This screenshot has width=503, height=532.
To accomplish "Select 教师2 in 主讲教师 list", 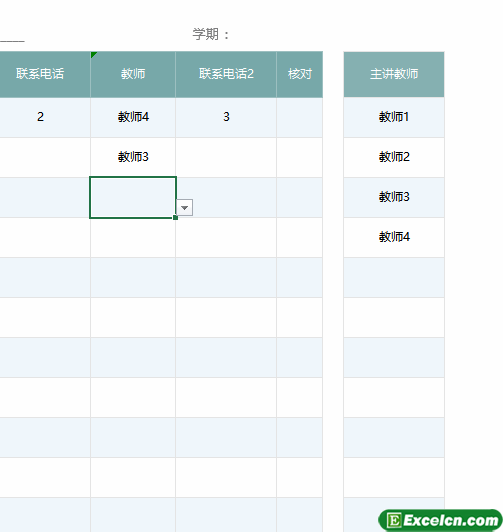I will click(x=394, y=157).
